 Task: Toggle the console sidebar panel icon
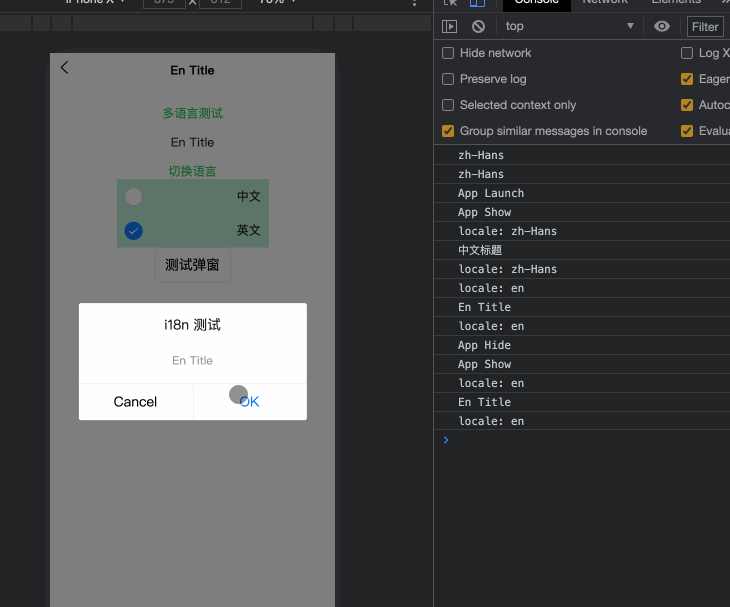(x=450, y=27)
